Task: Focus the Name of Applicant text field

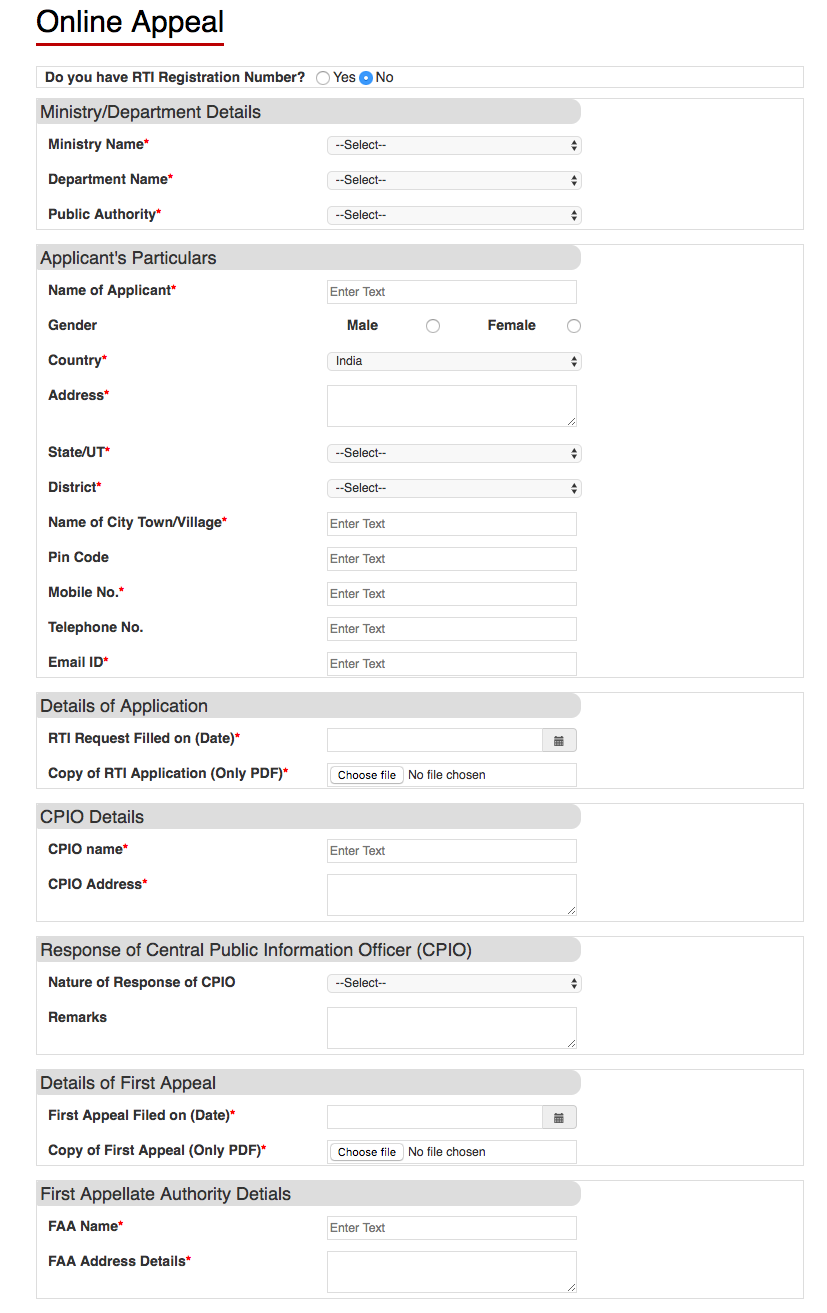Action: click(452, 292)
